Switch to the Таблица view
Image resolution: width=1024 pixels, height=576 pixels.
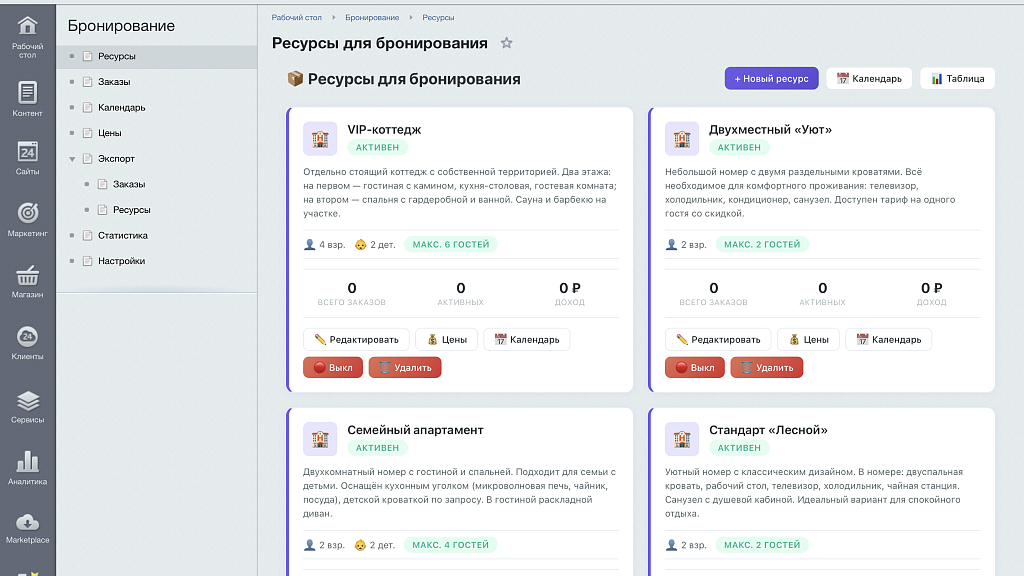(957, 78)
